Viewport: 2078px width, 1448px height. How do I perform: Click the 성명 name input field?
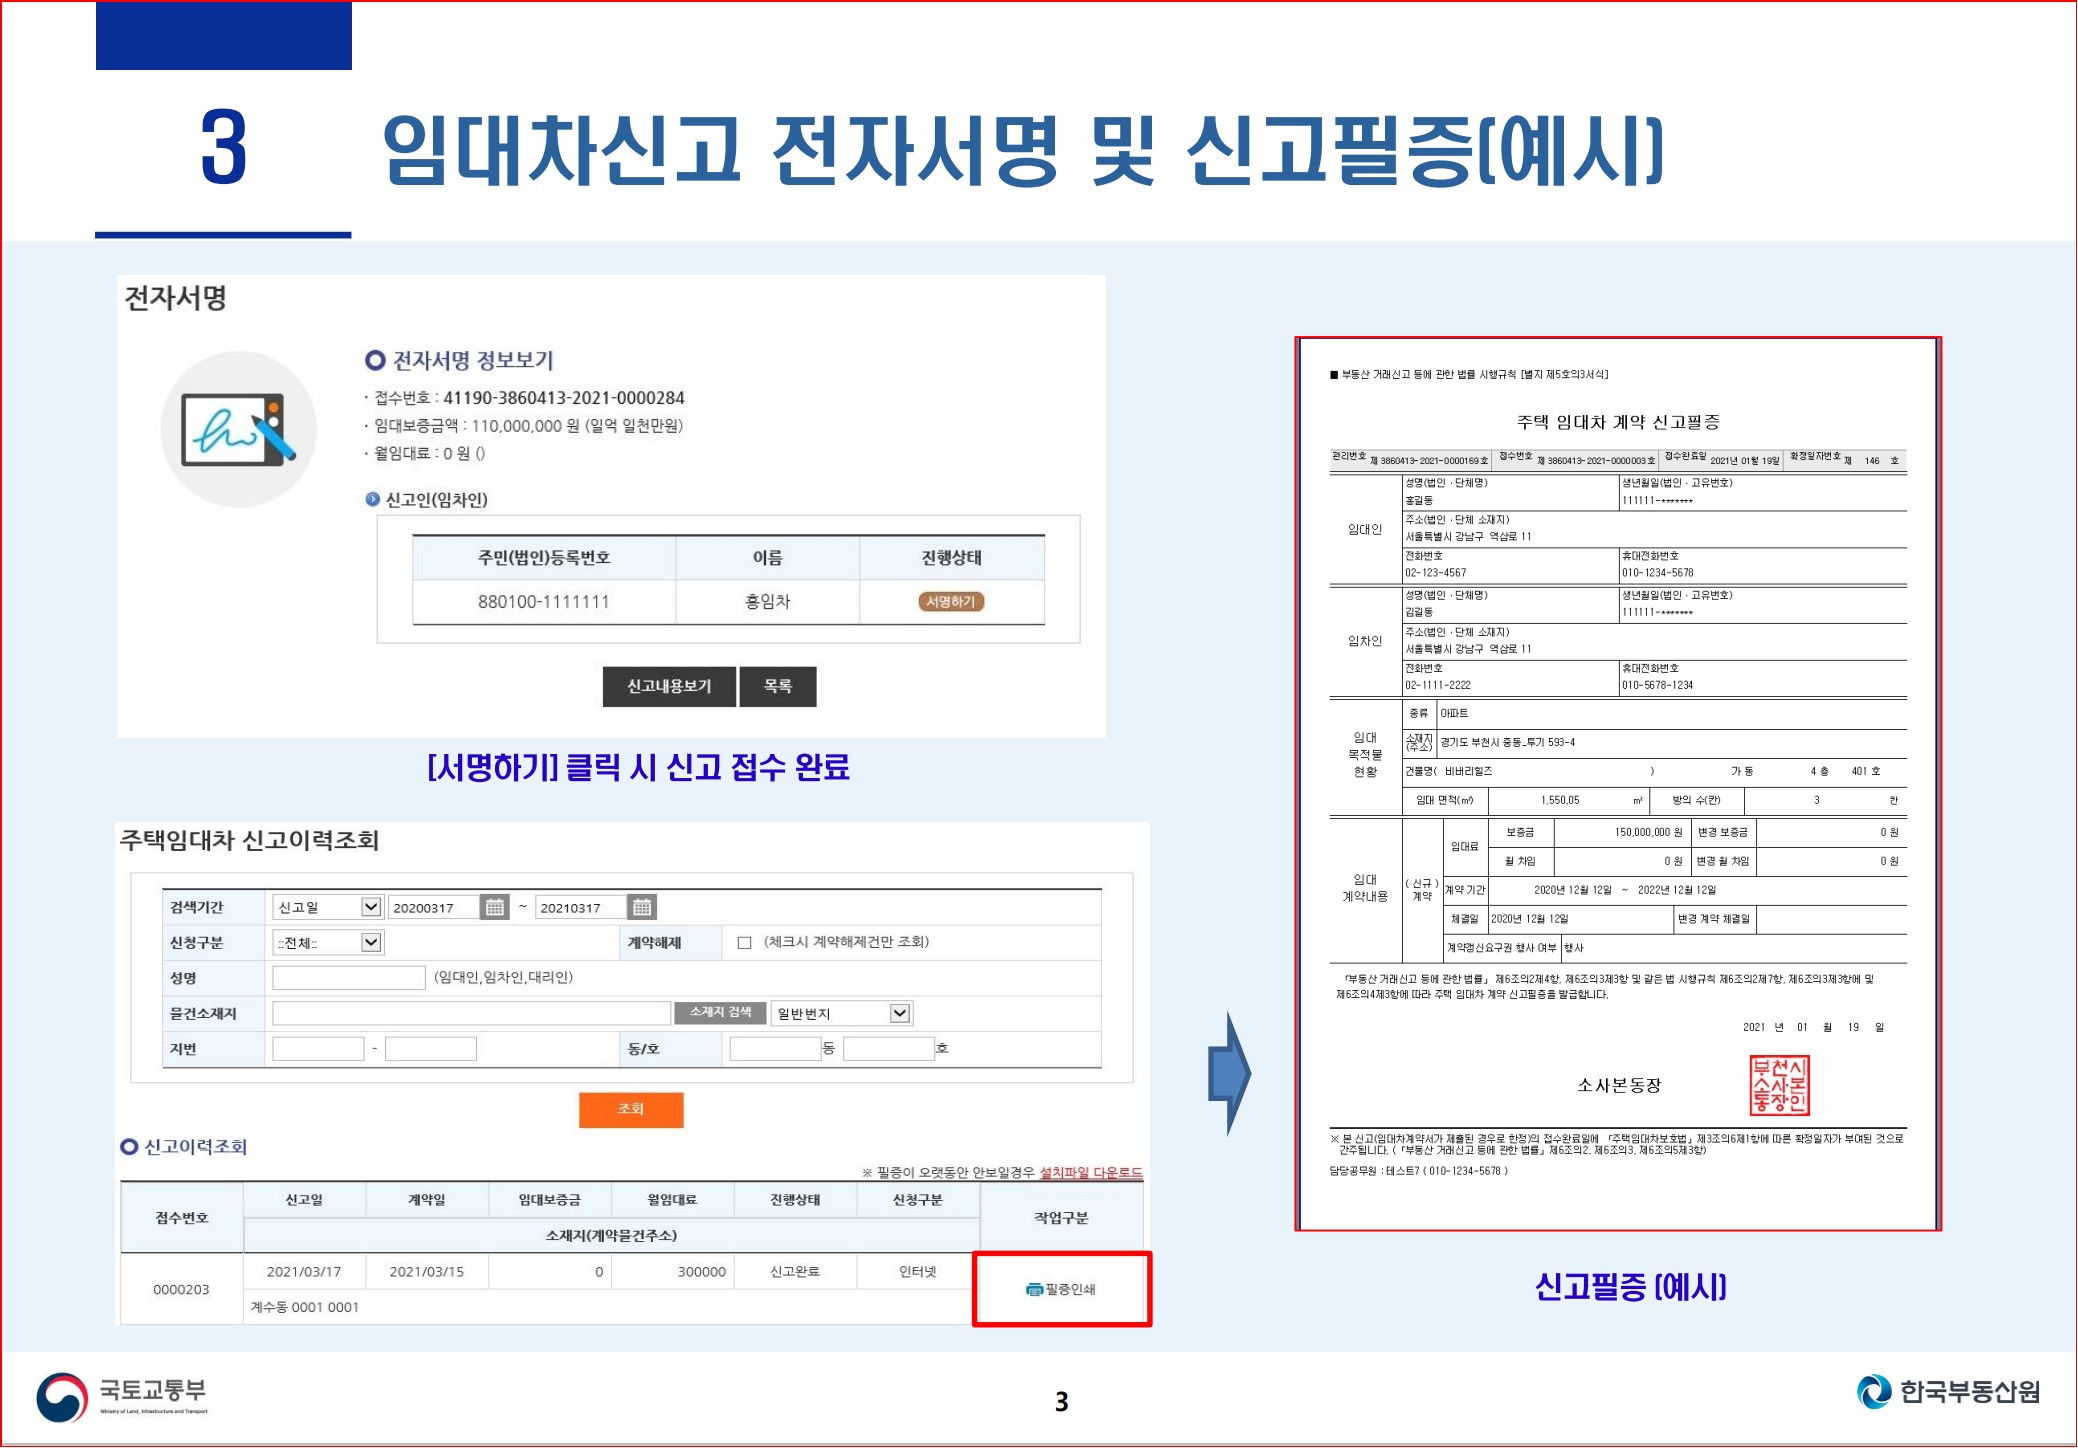349,978
